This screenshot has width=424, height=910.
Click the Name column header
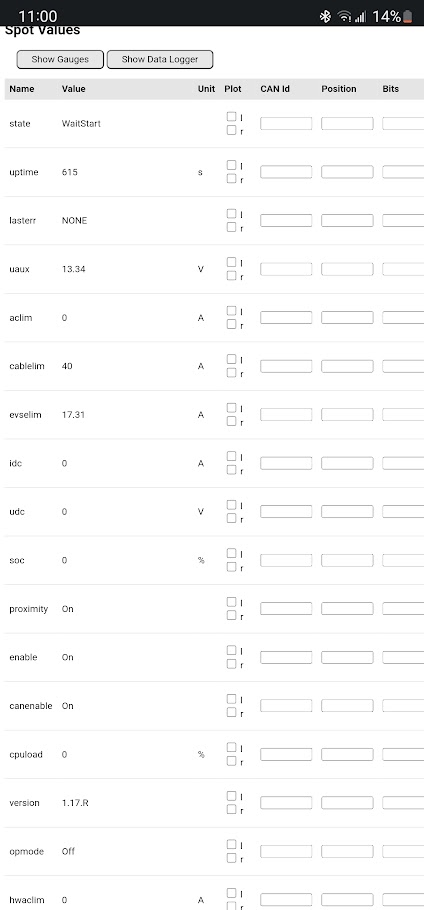tap(21, 89)
